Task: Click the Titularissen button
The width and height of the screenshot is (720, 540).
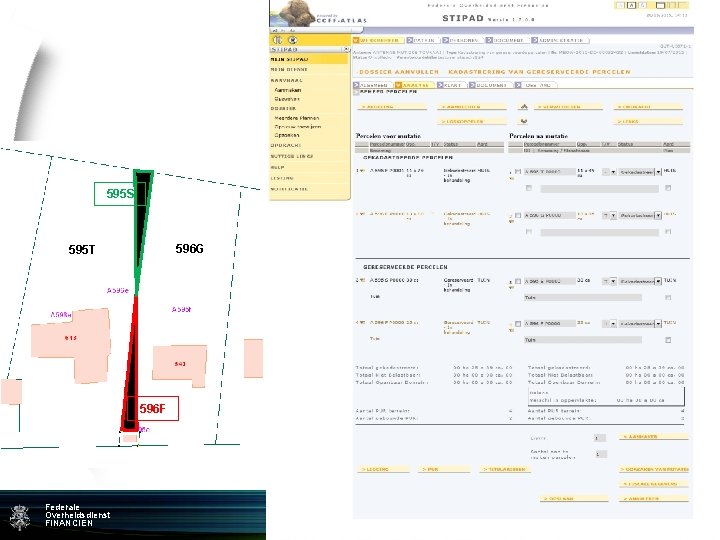Action: coord(505,469)
